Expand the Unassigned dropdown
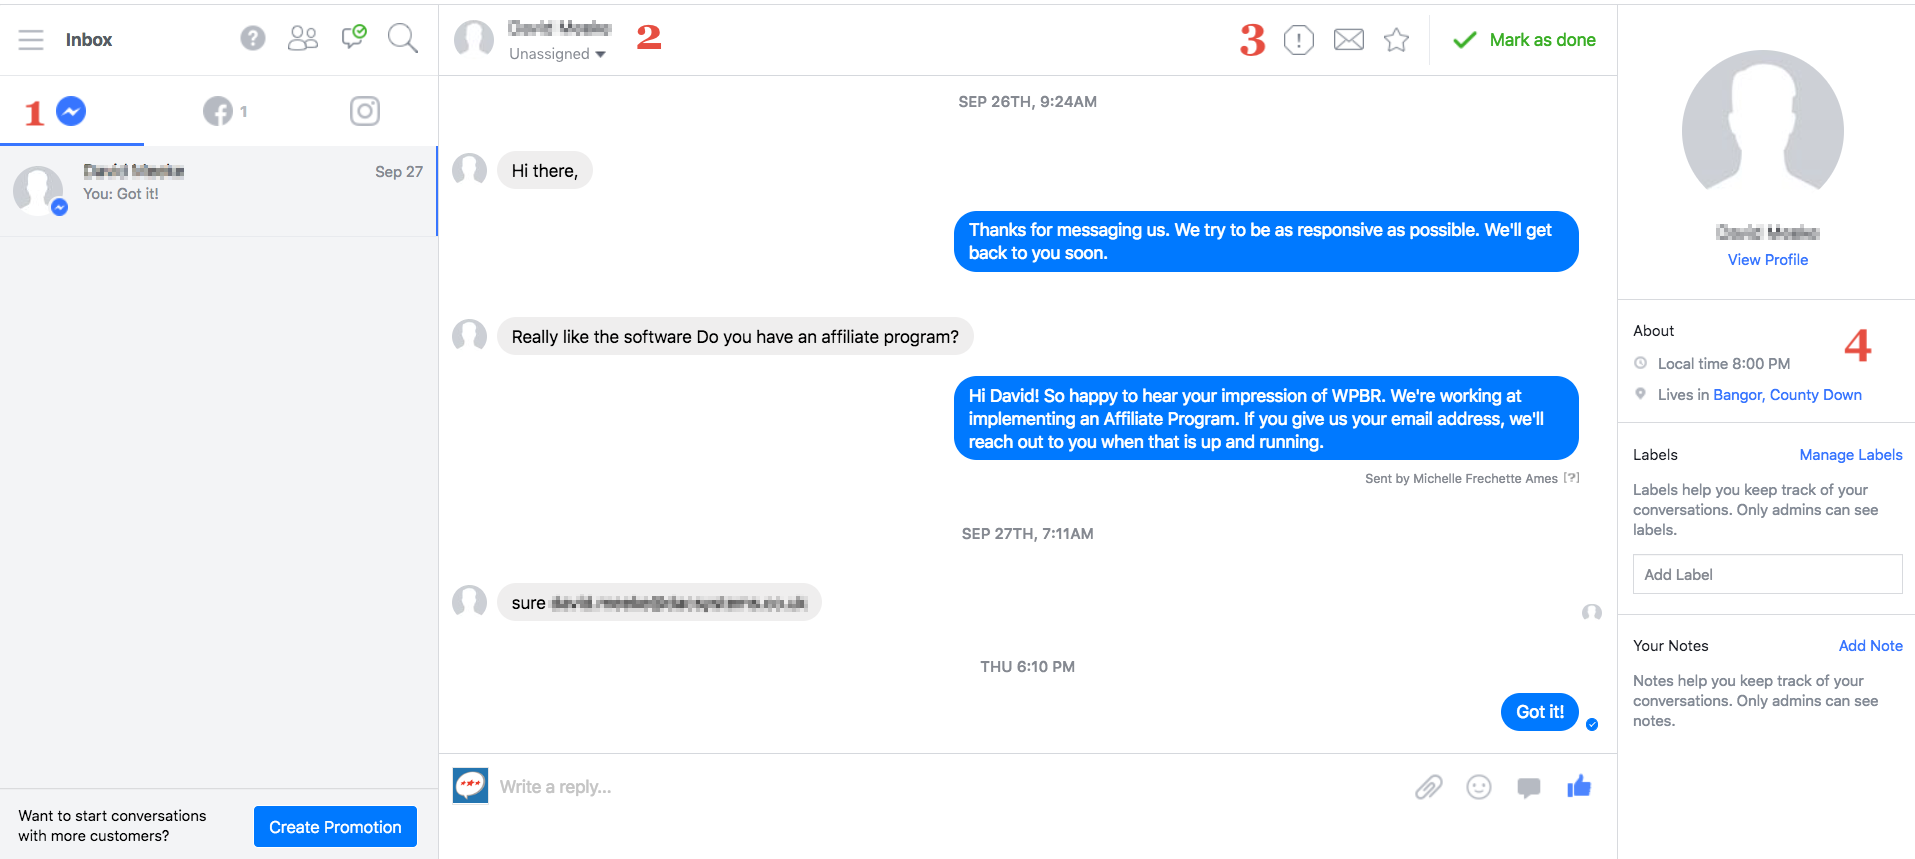 click(x=557, y=54)
